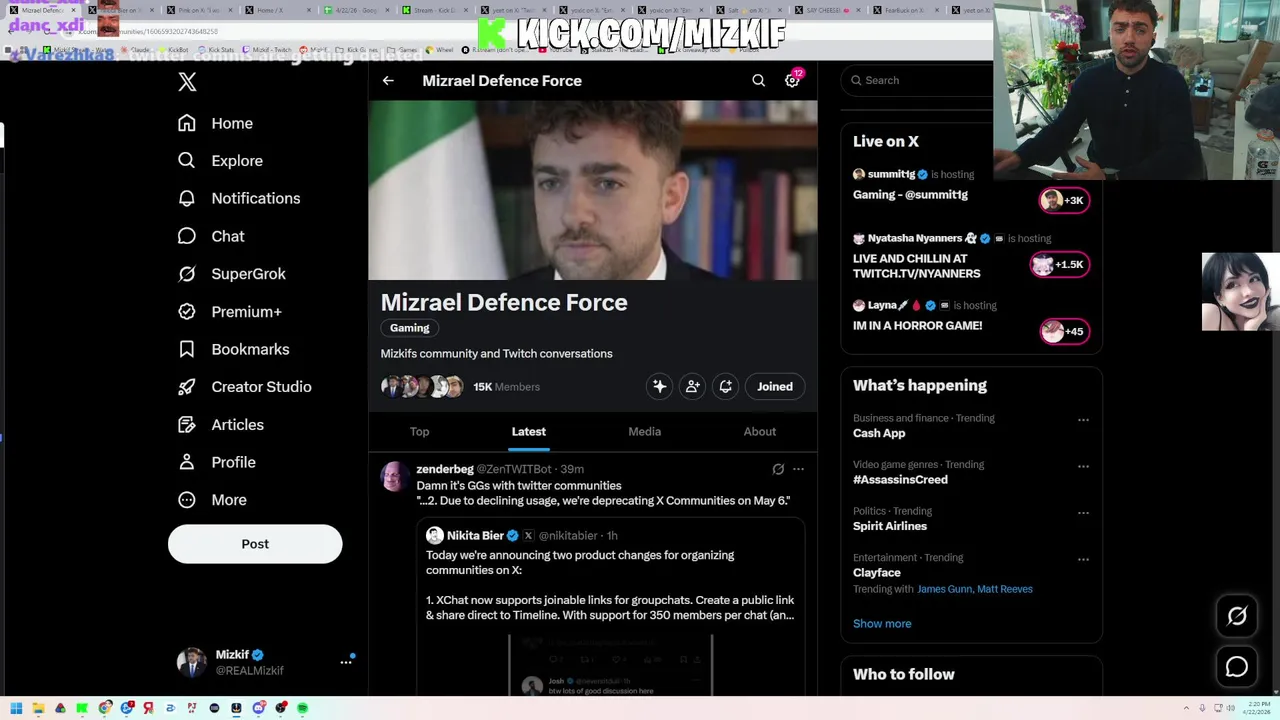Open the Clayface trending topic
1280x720 pixels.
pos(877,573)
